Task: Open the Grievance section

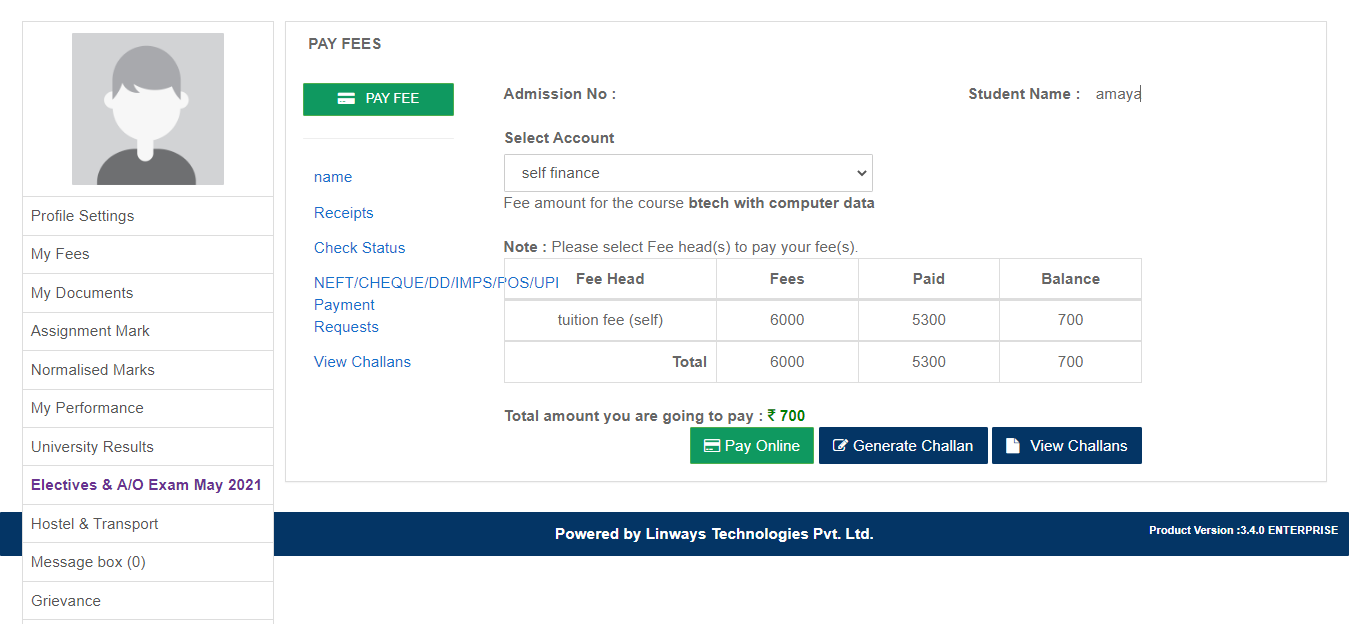Action: point(66,600)
